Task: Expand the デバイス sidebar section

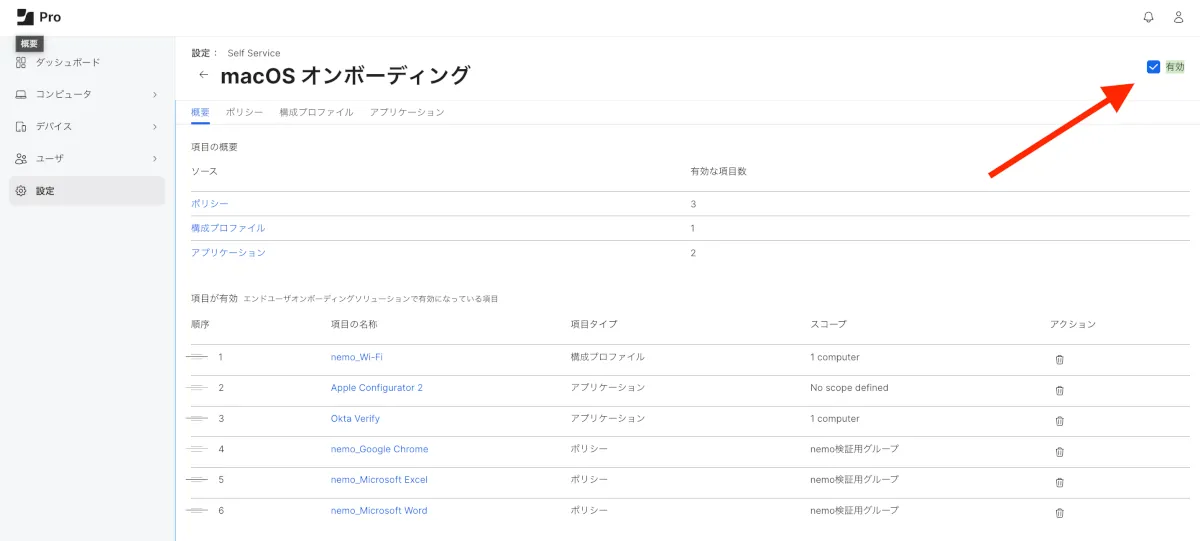Action: pos(87,126)
